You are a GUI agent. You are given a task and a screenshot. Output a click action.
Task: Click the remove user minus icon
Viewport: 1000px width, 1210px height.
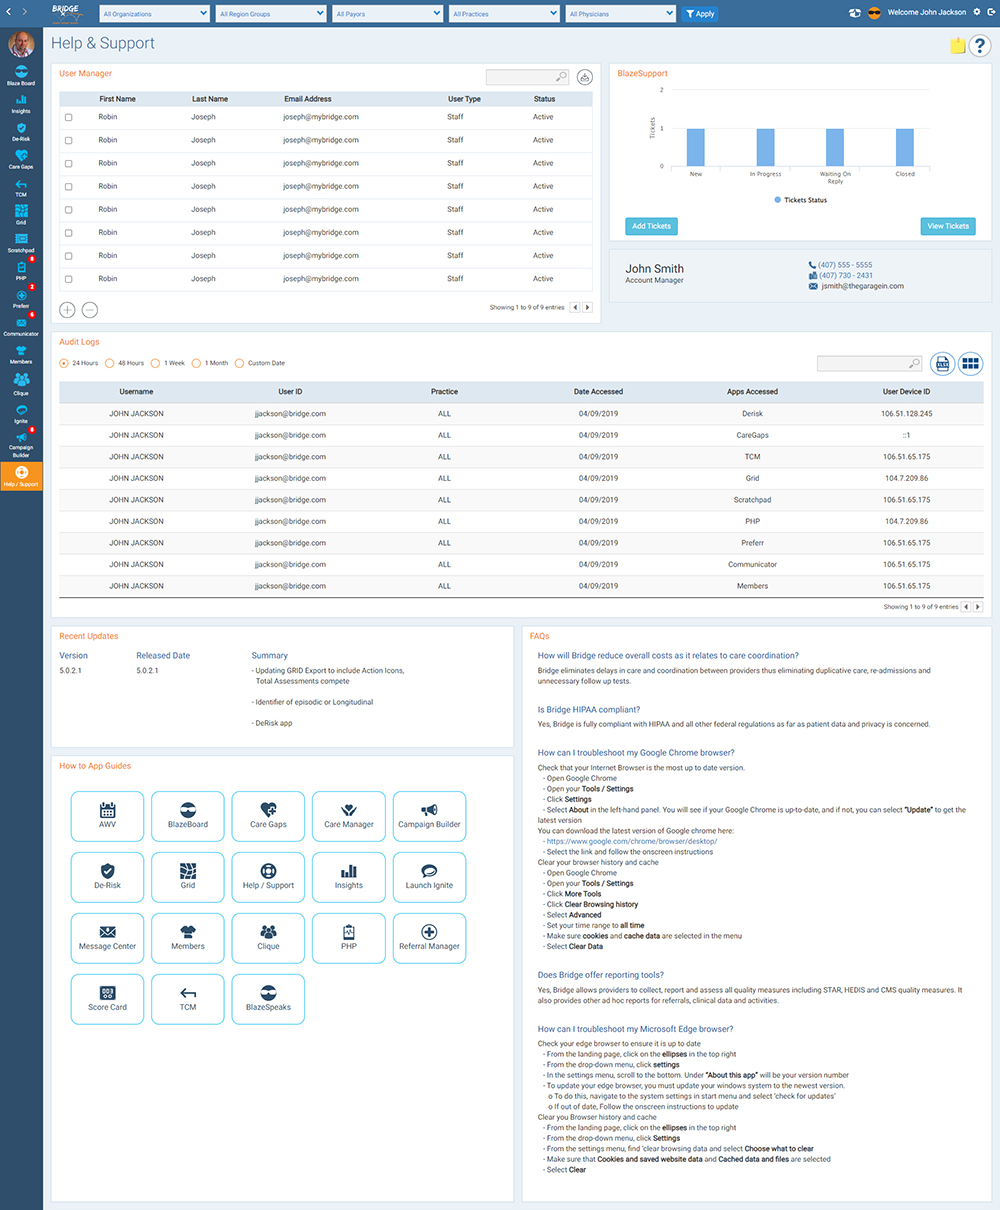pos(89,310)
